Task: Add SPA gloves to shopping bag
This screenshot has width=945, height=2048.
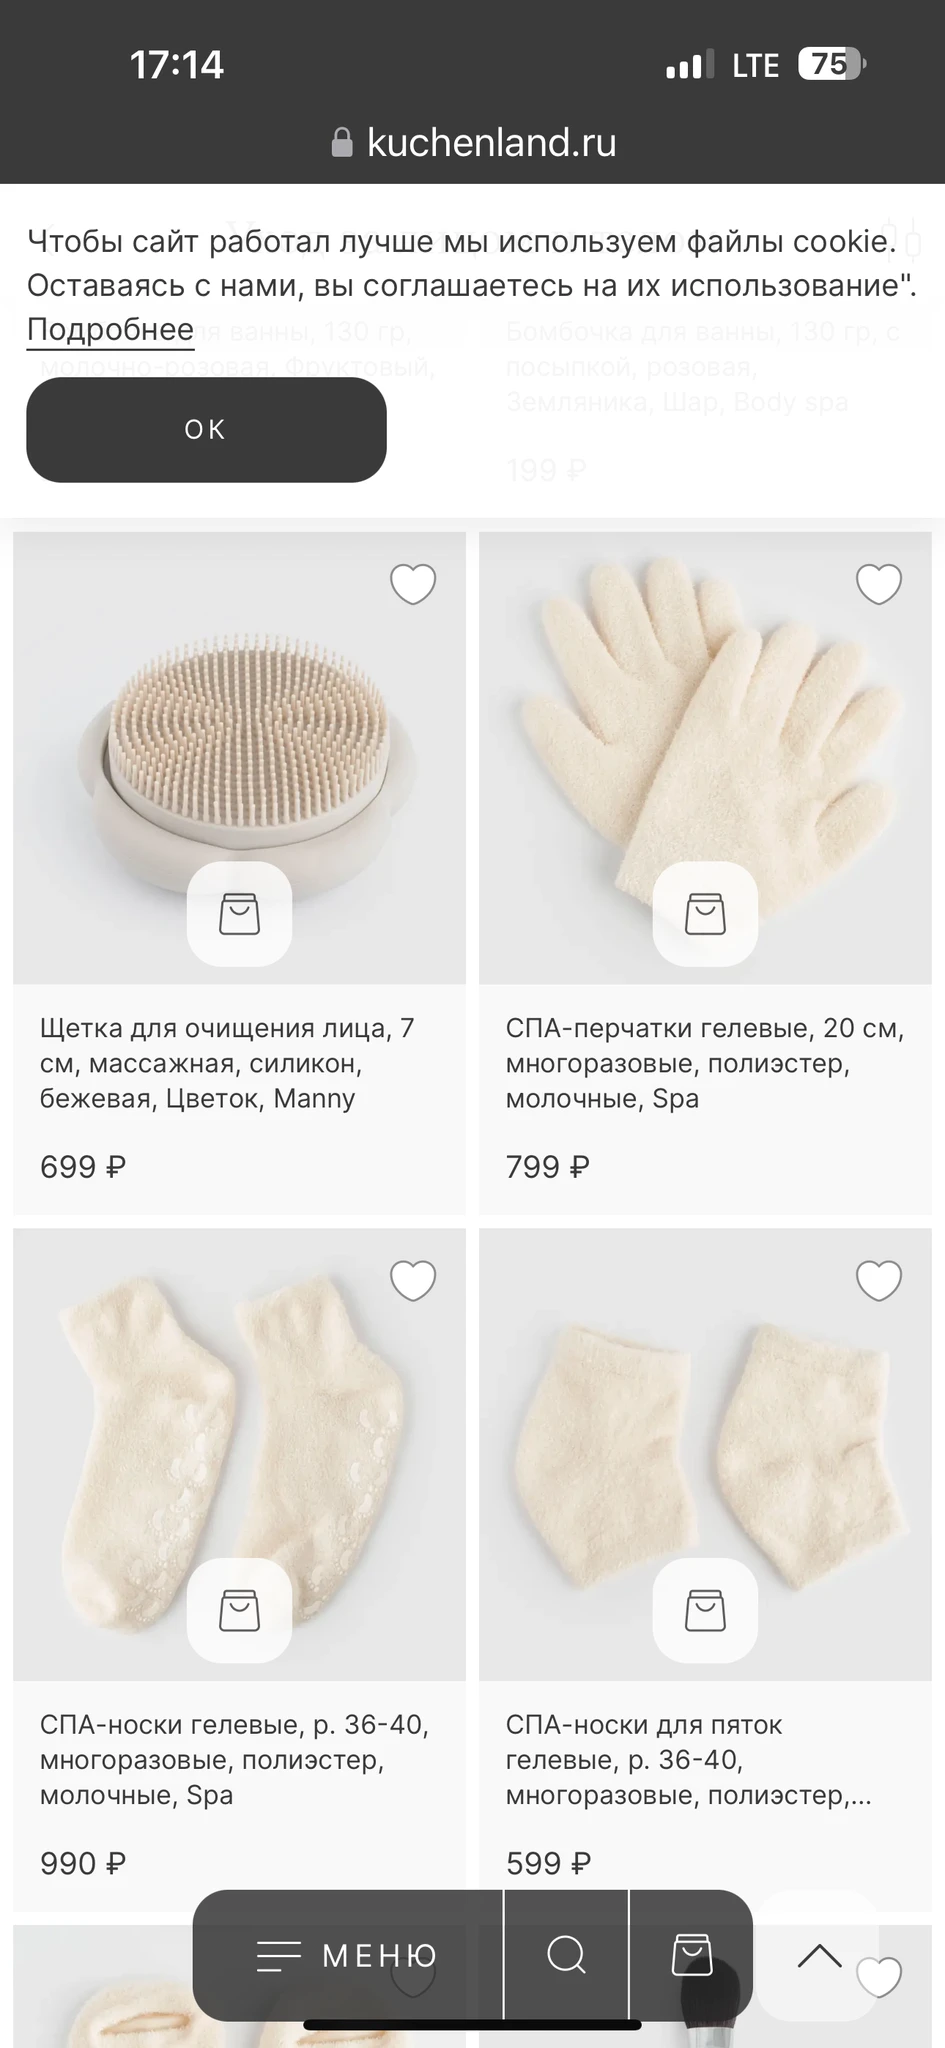Action: (x=705, y=914)
